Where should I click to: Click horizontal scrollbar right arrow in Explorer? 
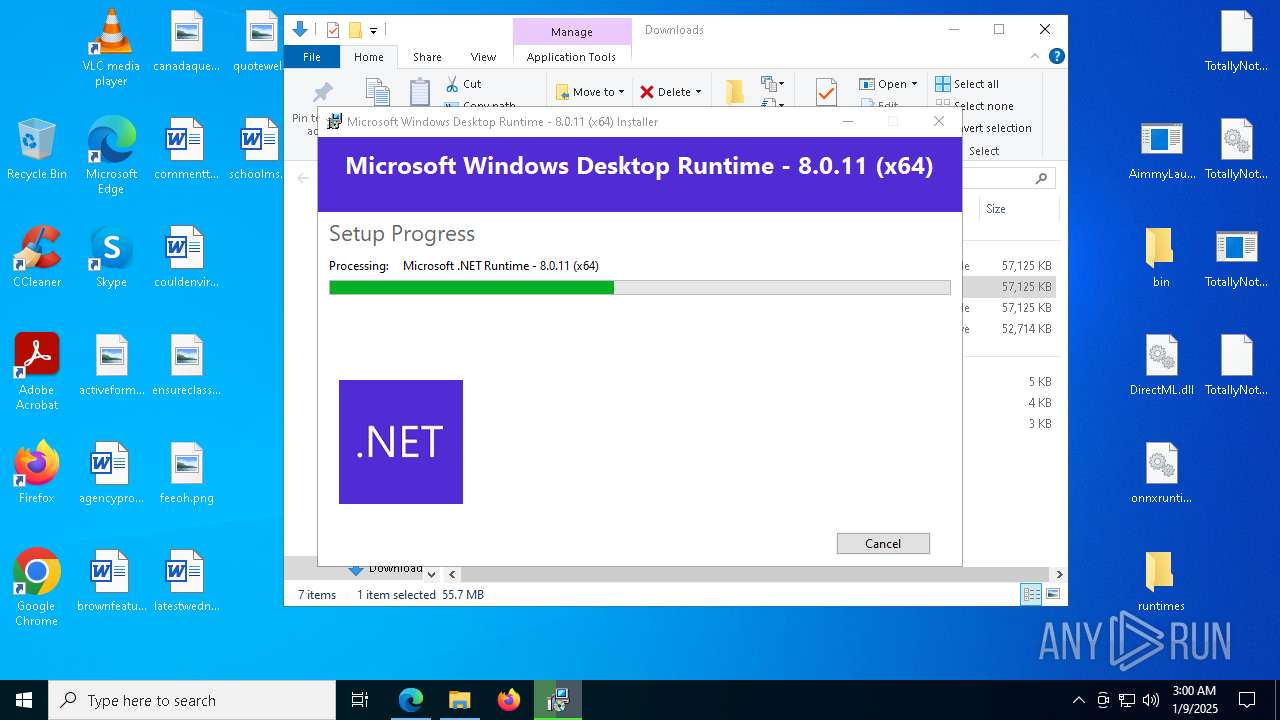(1059, 574)
